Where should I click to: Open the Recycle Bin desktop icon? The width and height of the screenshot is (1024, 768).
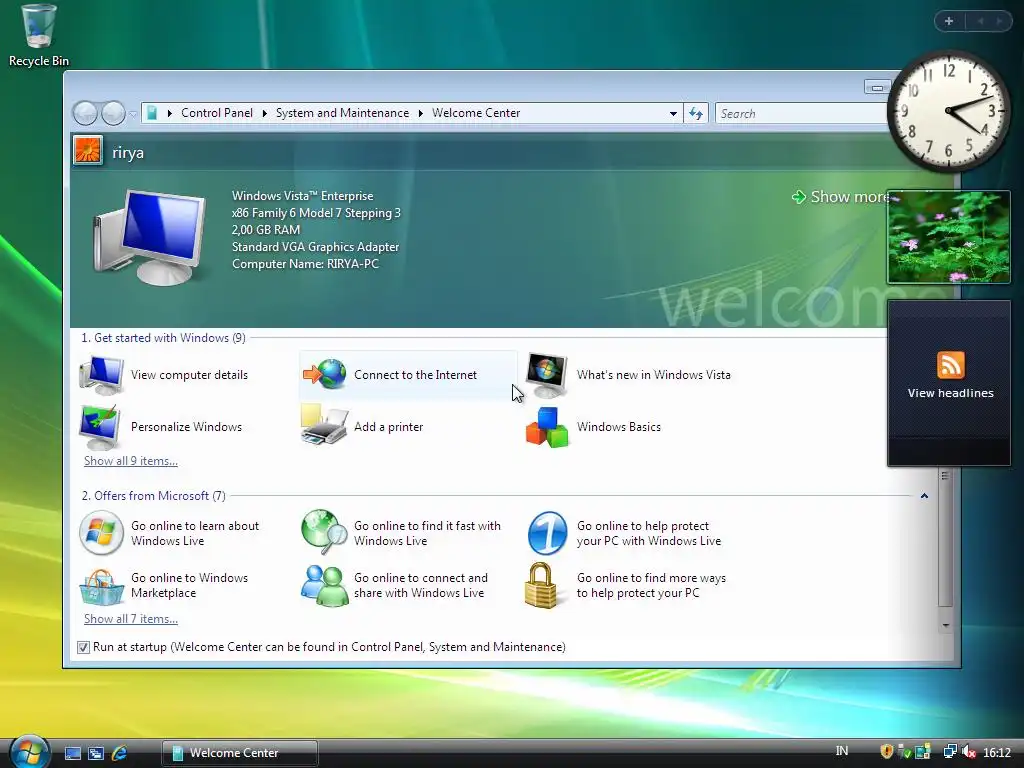pos(38,35)
